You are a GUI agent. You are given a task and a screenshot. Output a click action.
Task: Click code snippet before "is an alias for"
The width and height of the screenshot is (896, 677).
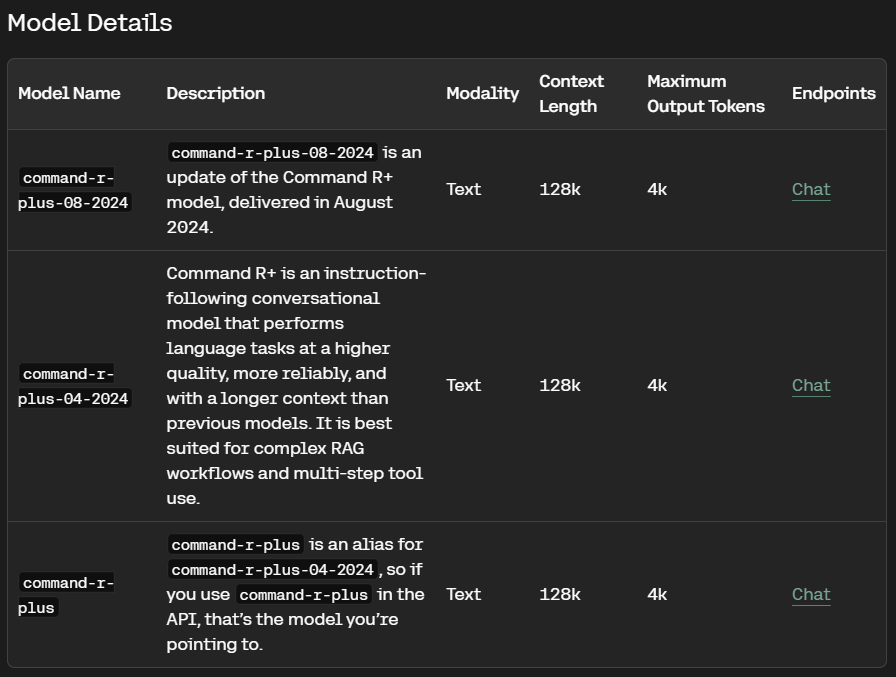tap(235, 544)
